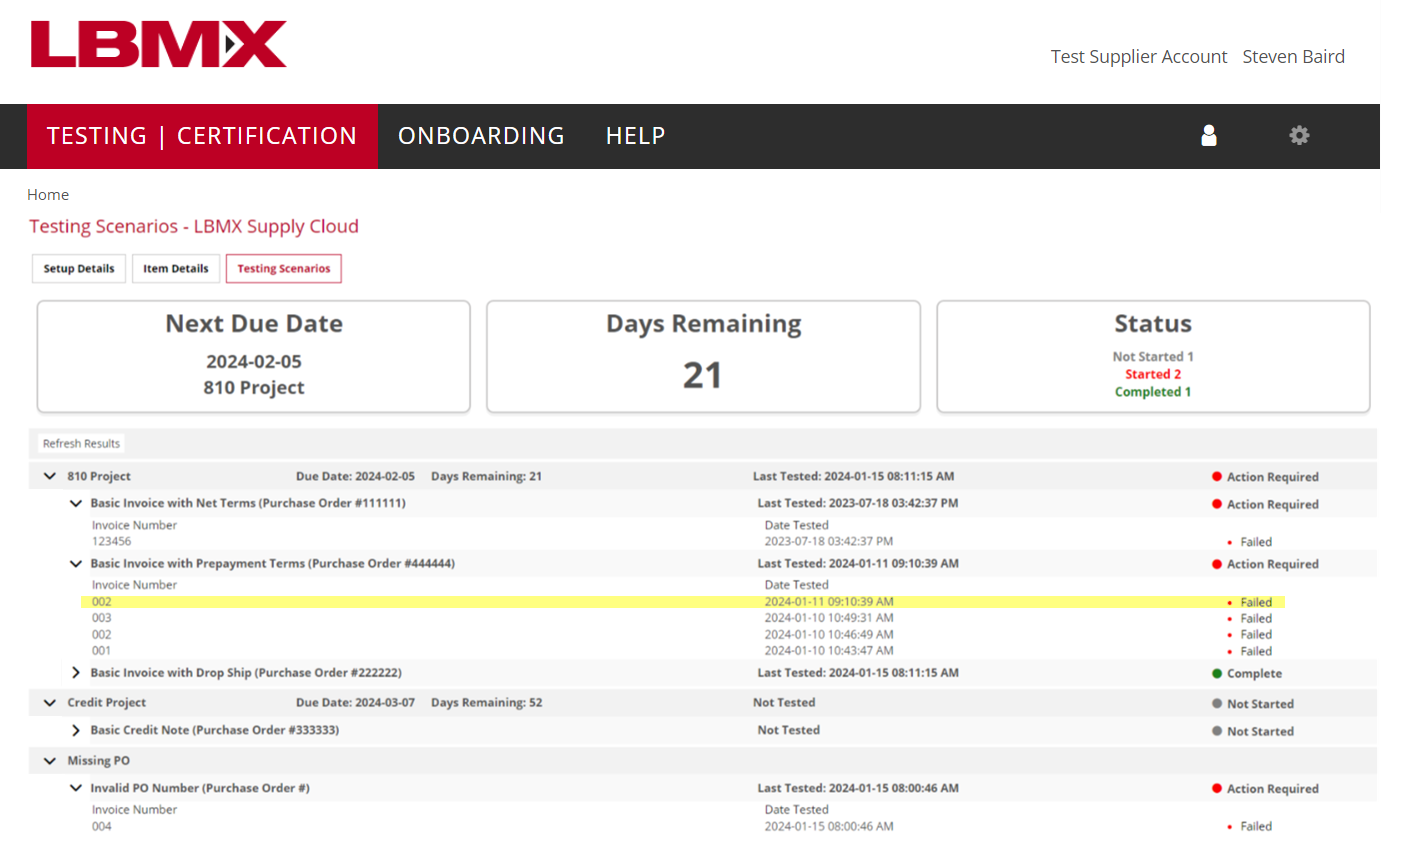Click Failed status for invoice 004
Viewport: 1406px width, 868px height.
[1250, 827]
